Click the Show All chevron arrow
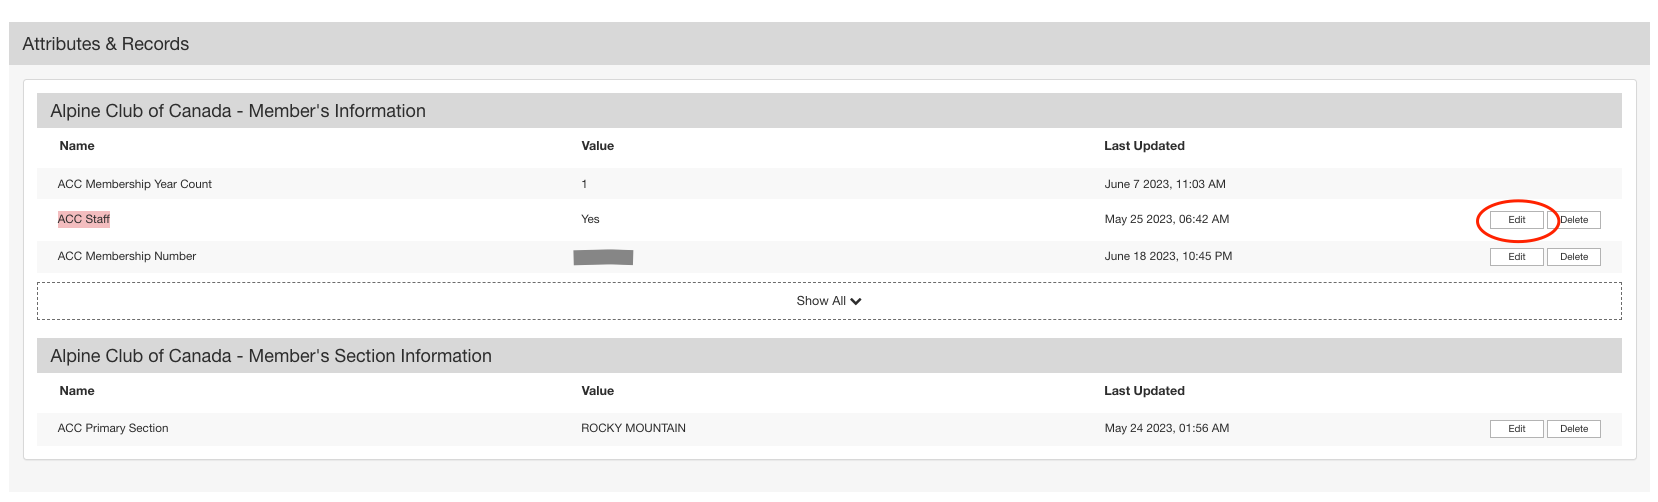This screenshot has width=1658, height=502. 856,301
